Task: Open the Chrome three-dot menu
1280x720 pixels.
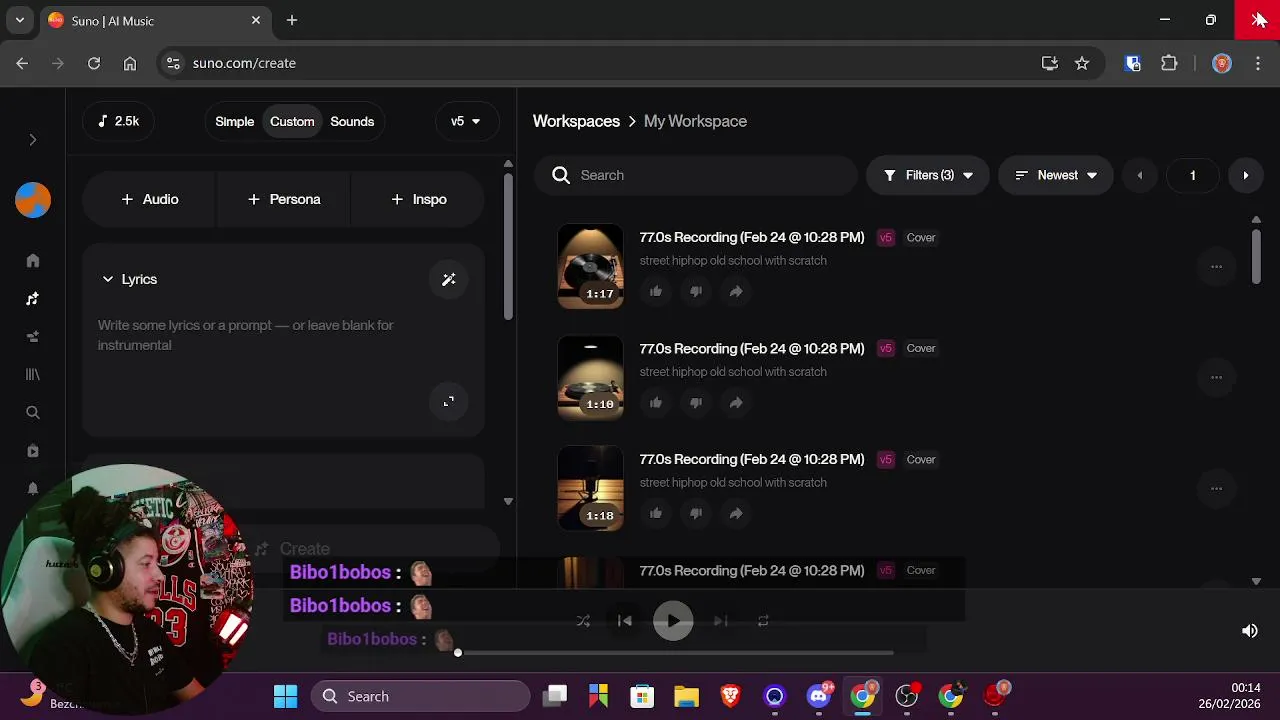Action: (1258, 63)
